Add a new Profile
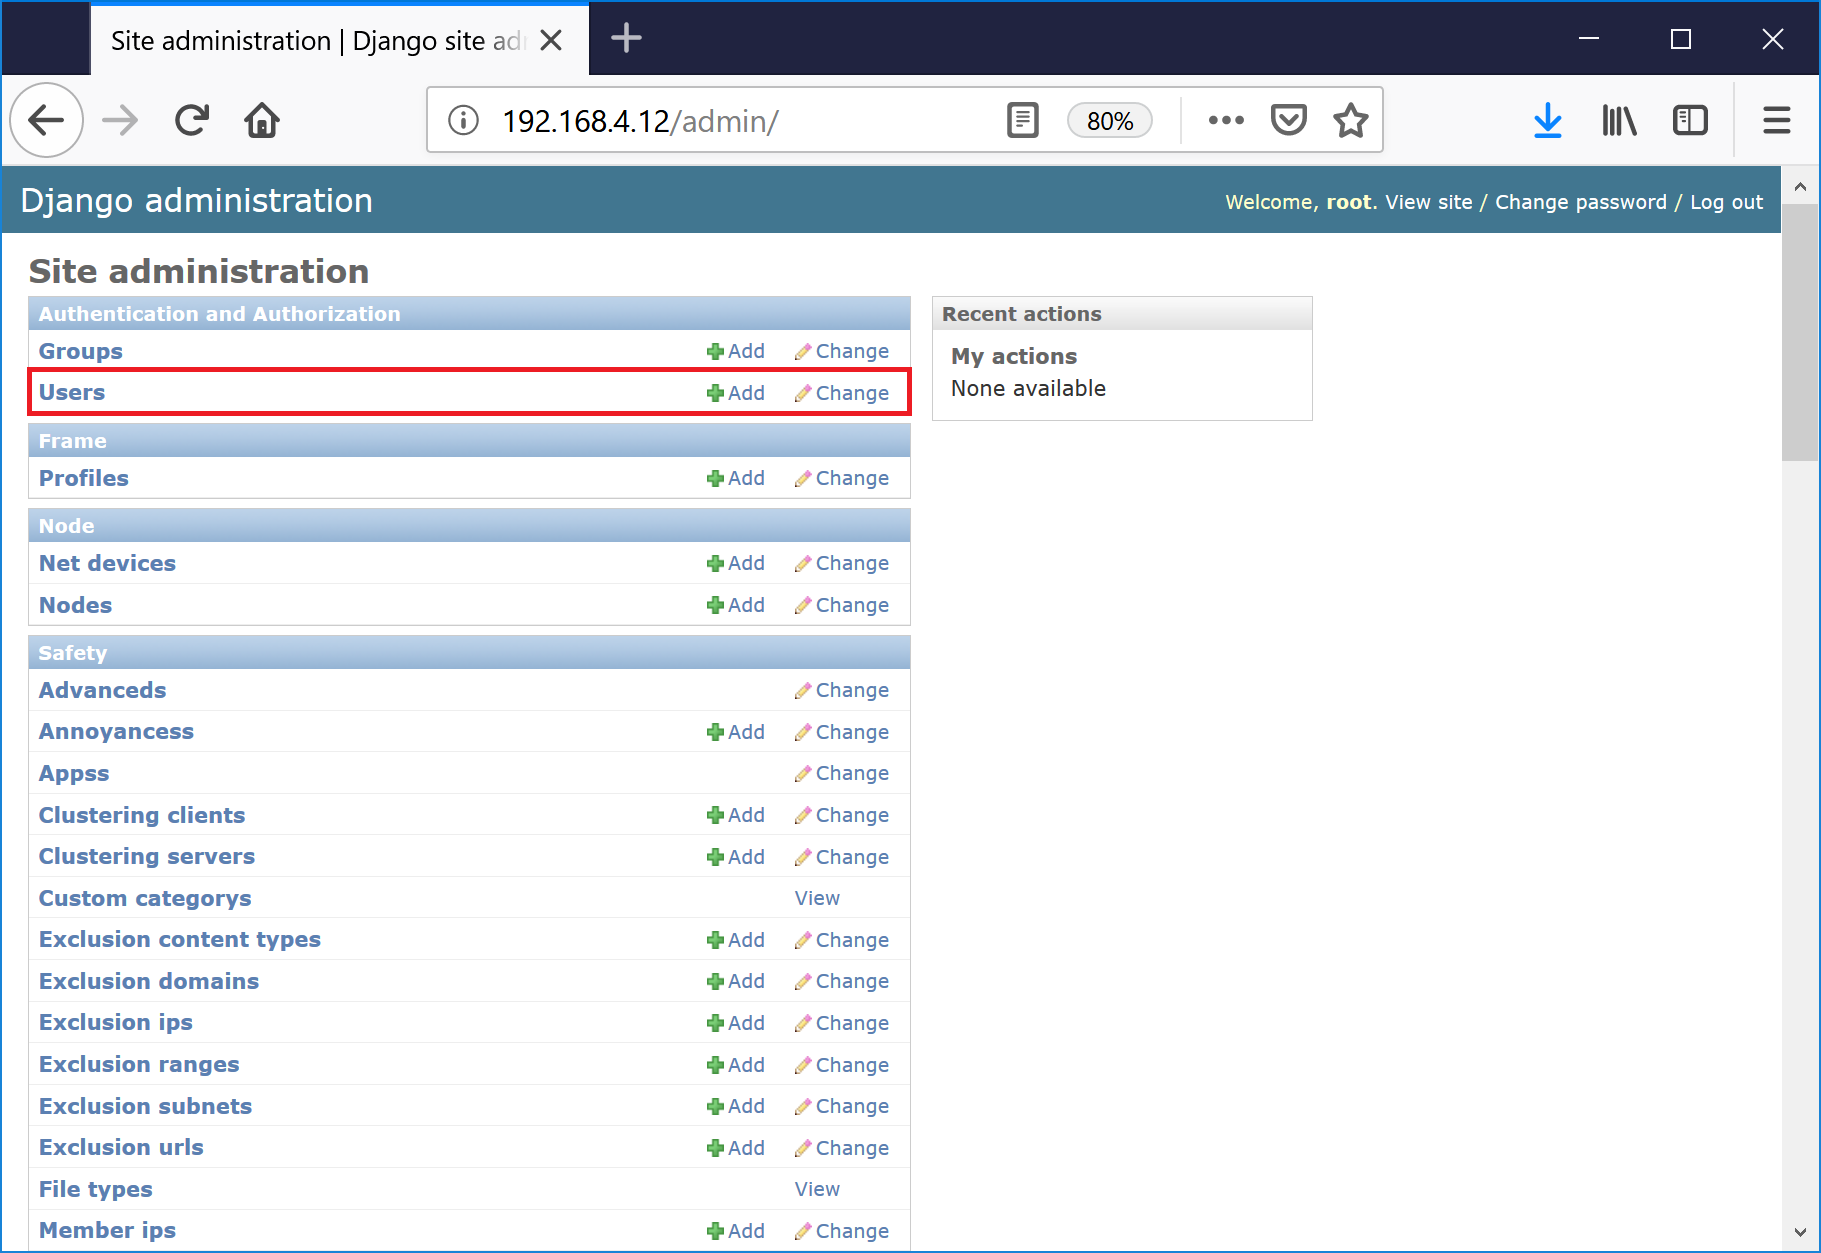This screenshot has width=1821, height=1253. click(x=736, y=478)
